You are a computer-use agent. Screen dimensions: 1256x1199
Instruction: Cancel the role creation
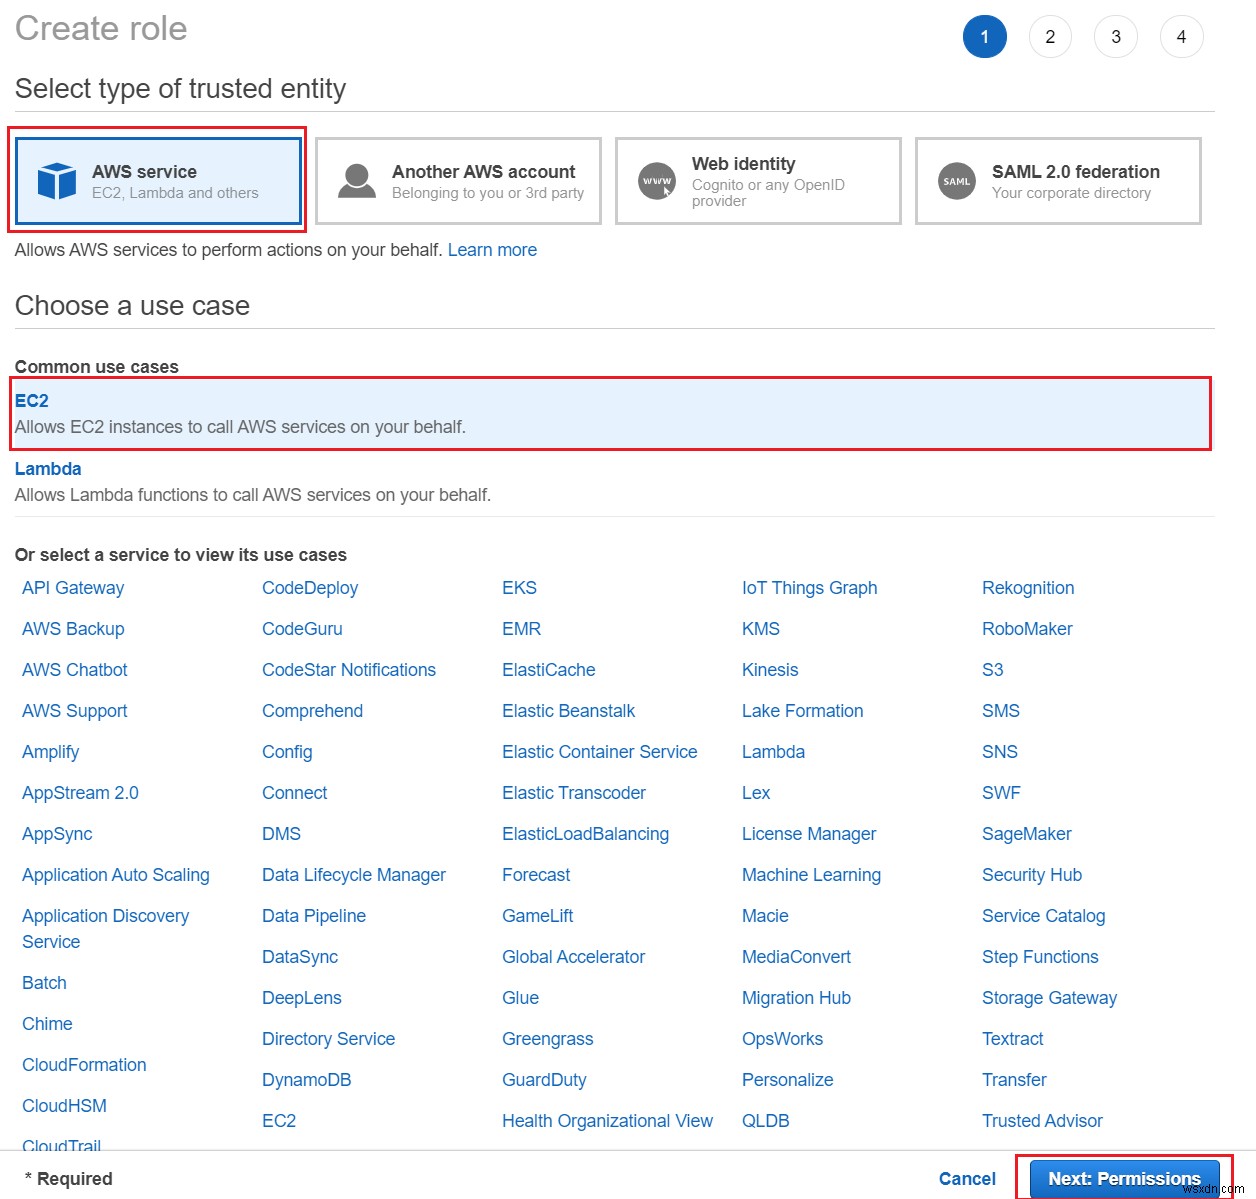[966, 1178]
